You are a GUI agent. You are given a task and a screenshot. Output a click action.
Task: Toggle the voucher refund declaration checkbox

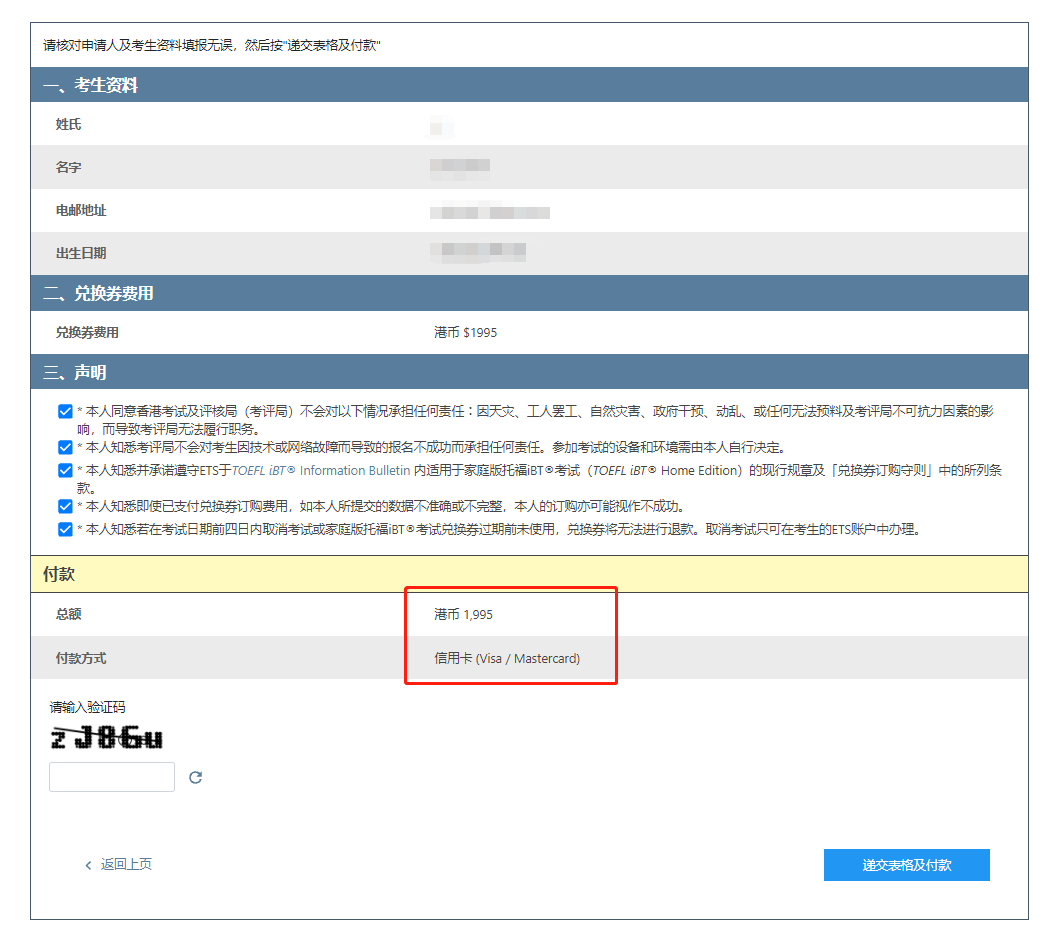[x=66, y=529]
